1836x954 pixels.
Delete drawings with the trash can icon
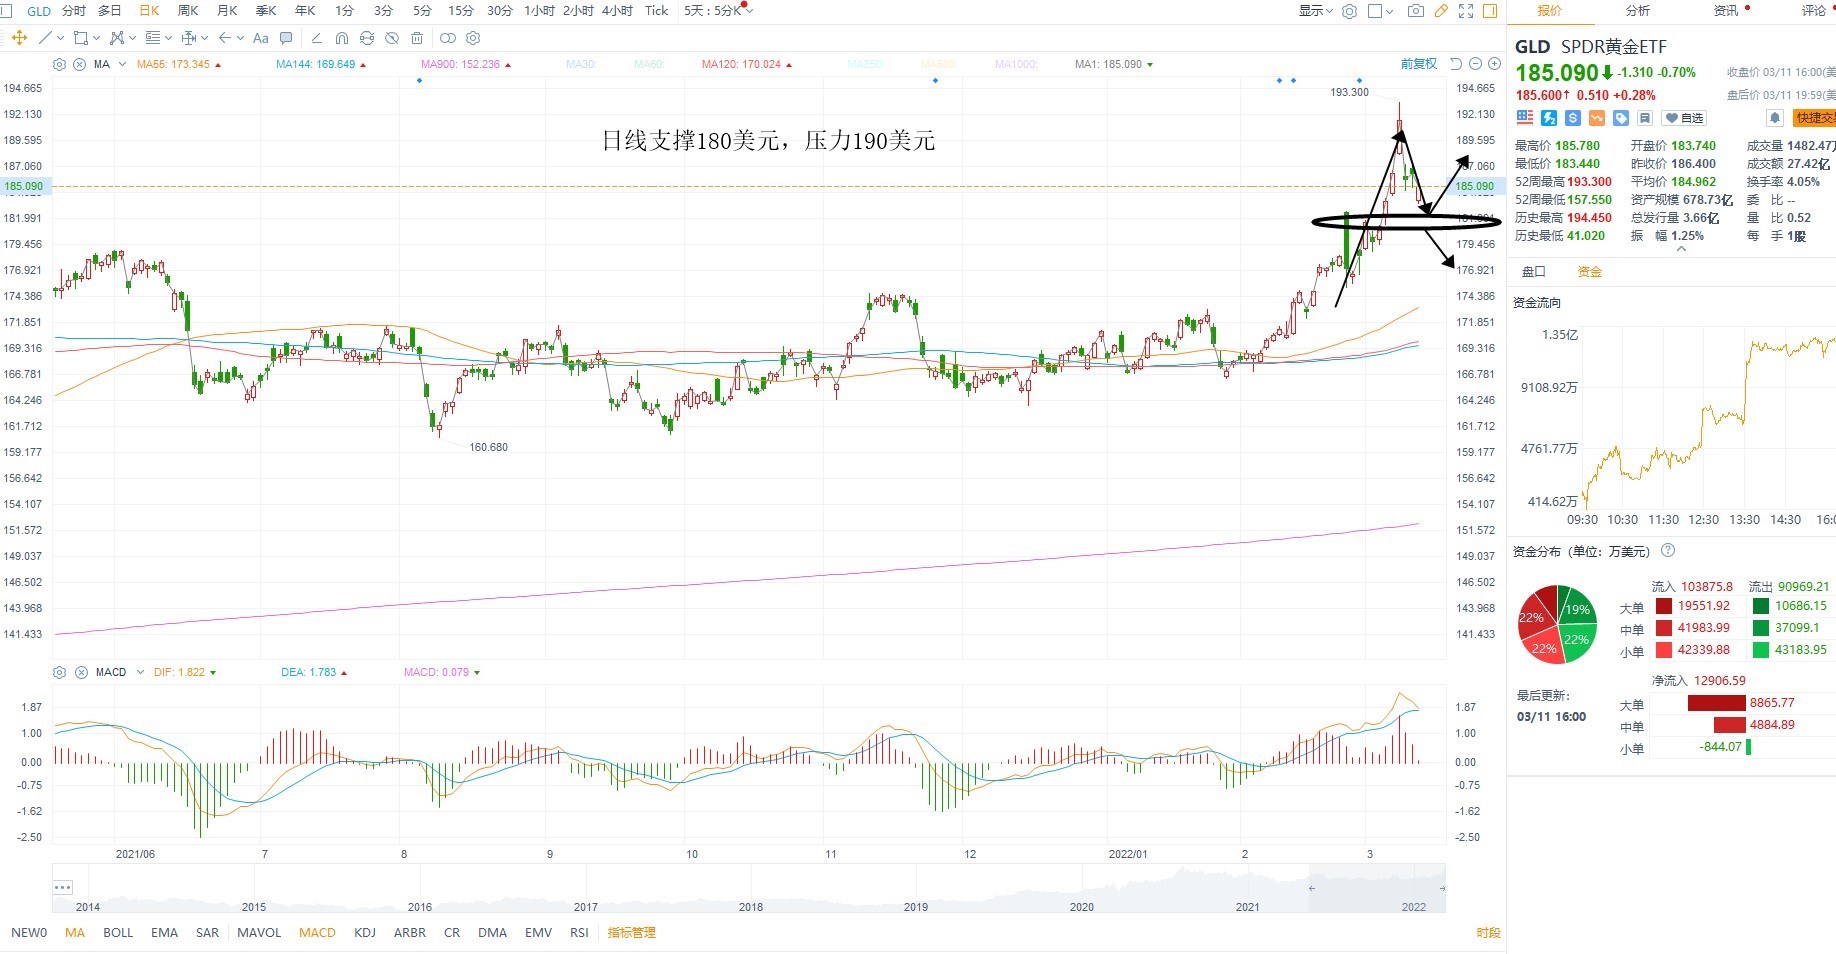tap(417, 38)
